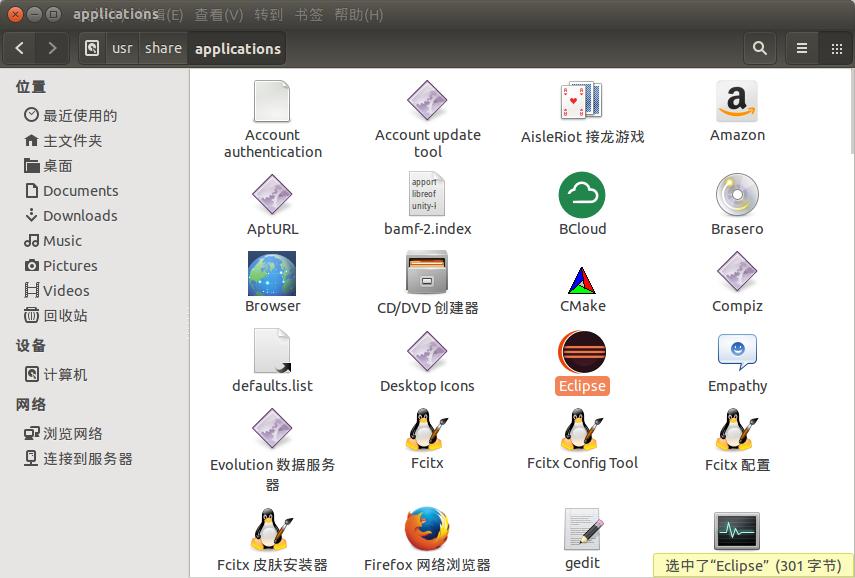Click the Brasero file name label
This screenshot has width=855, height=578.
coord(737,228)
